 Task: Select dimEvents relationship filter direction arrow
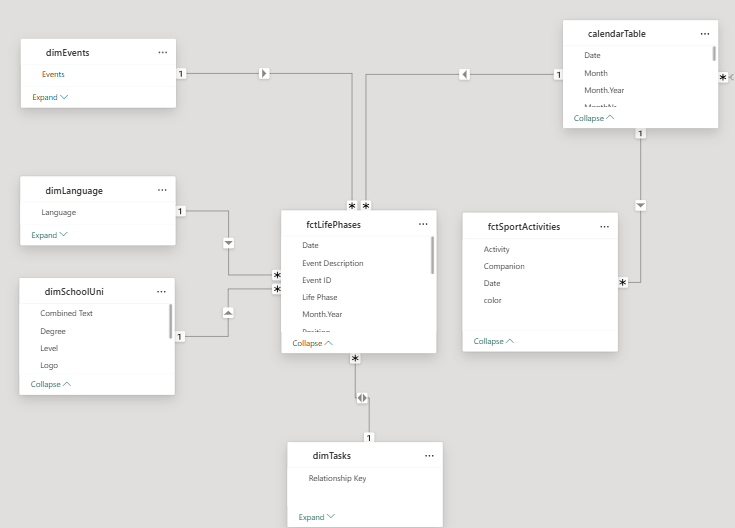[x=264, y=73]
